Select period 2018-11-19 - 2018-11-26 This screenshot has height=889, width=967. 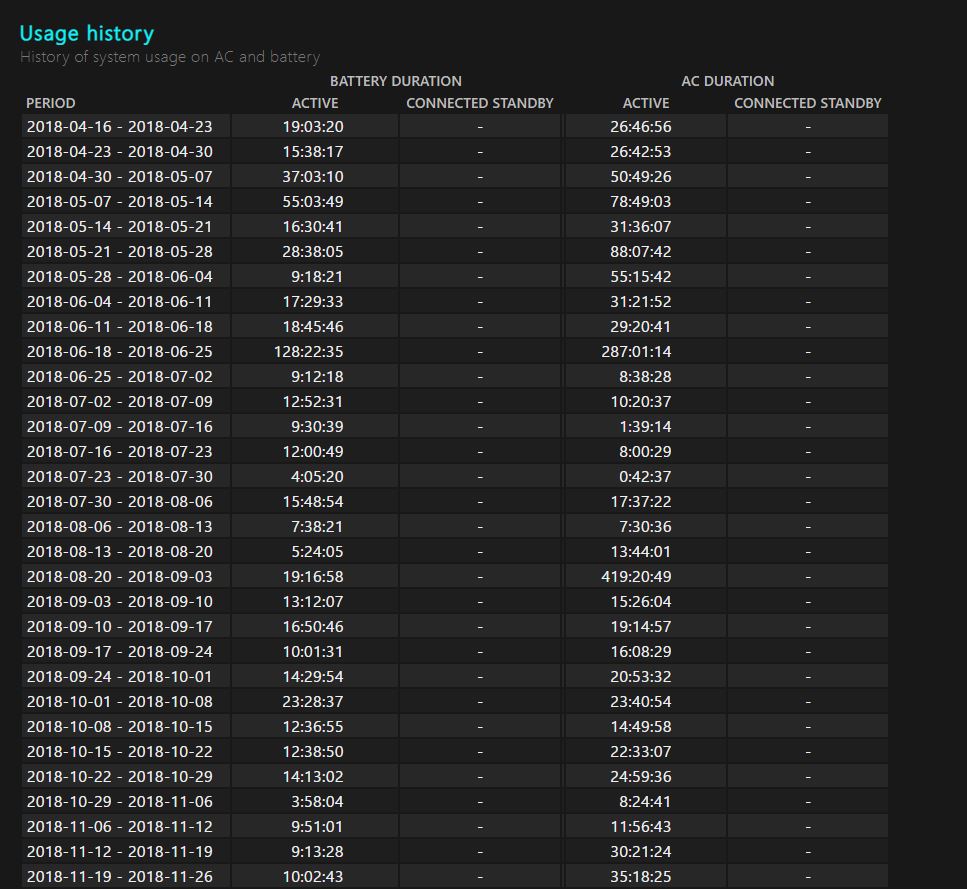click(120, 876)
